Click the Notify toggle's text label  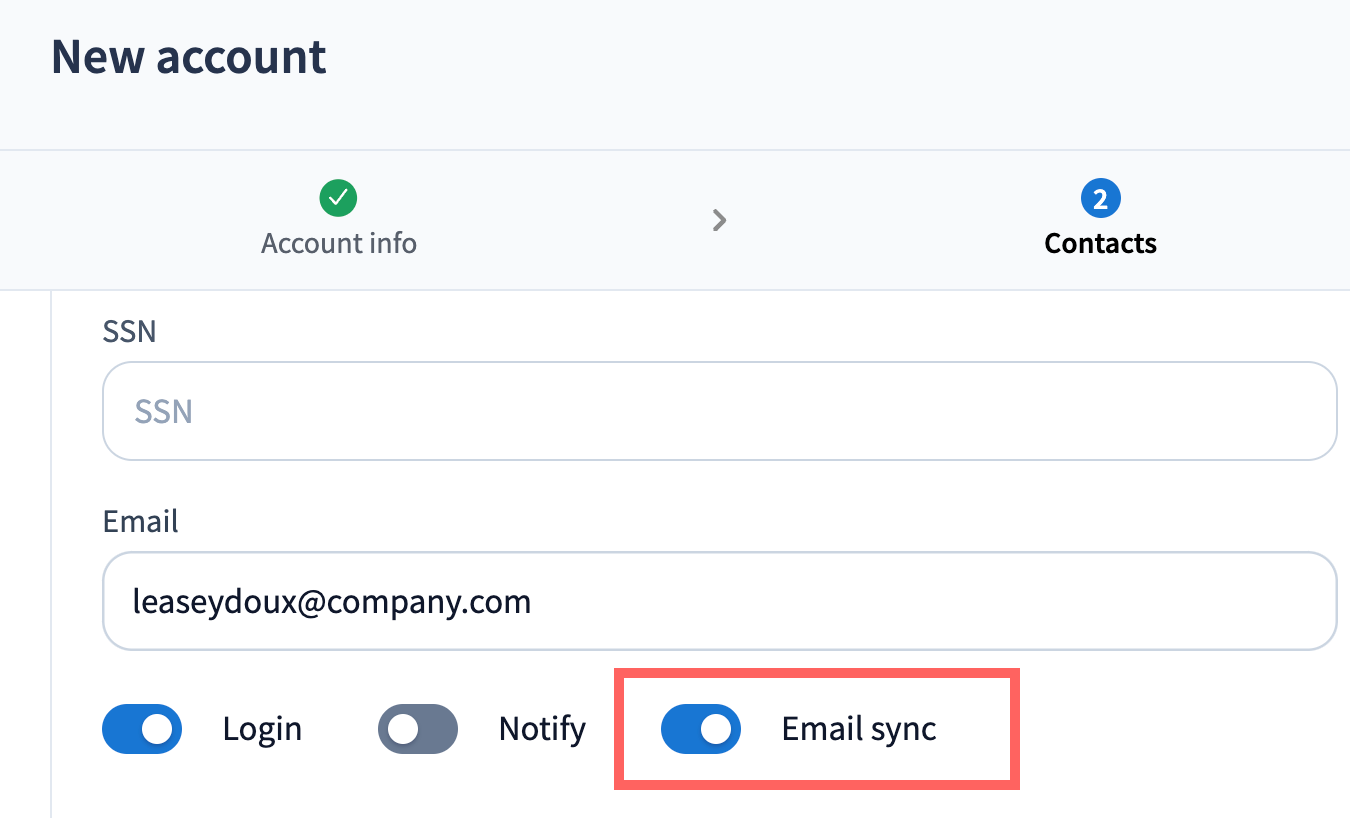tap(542, 729)
